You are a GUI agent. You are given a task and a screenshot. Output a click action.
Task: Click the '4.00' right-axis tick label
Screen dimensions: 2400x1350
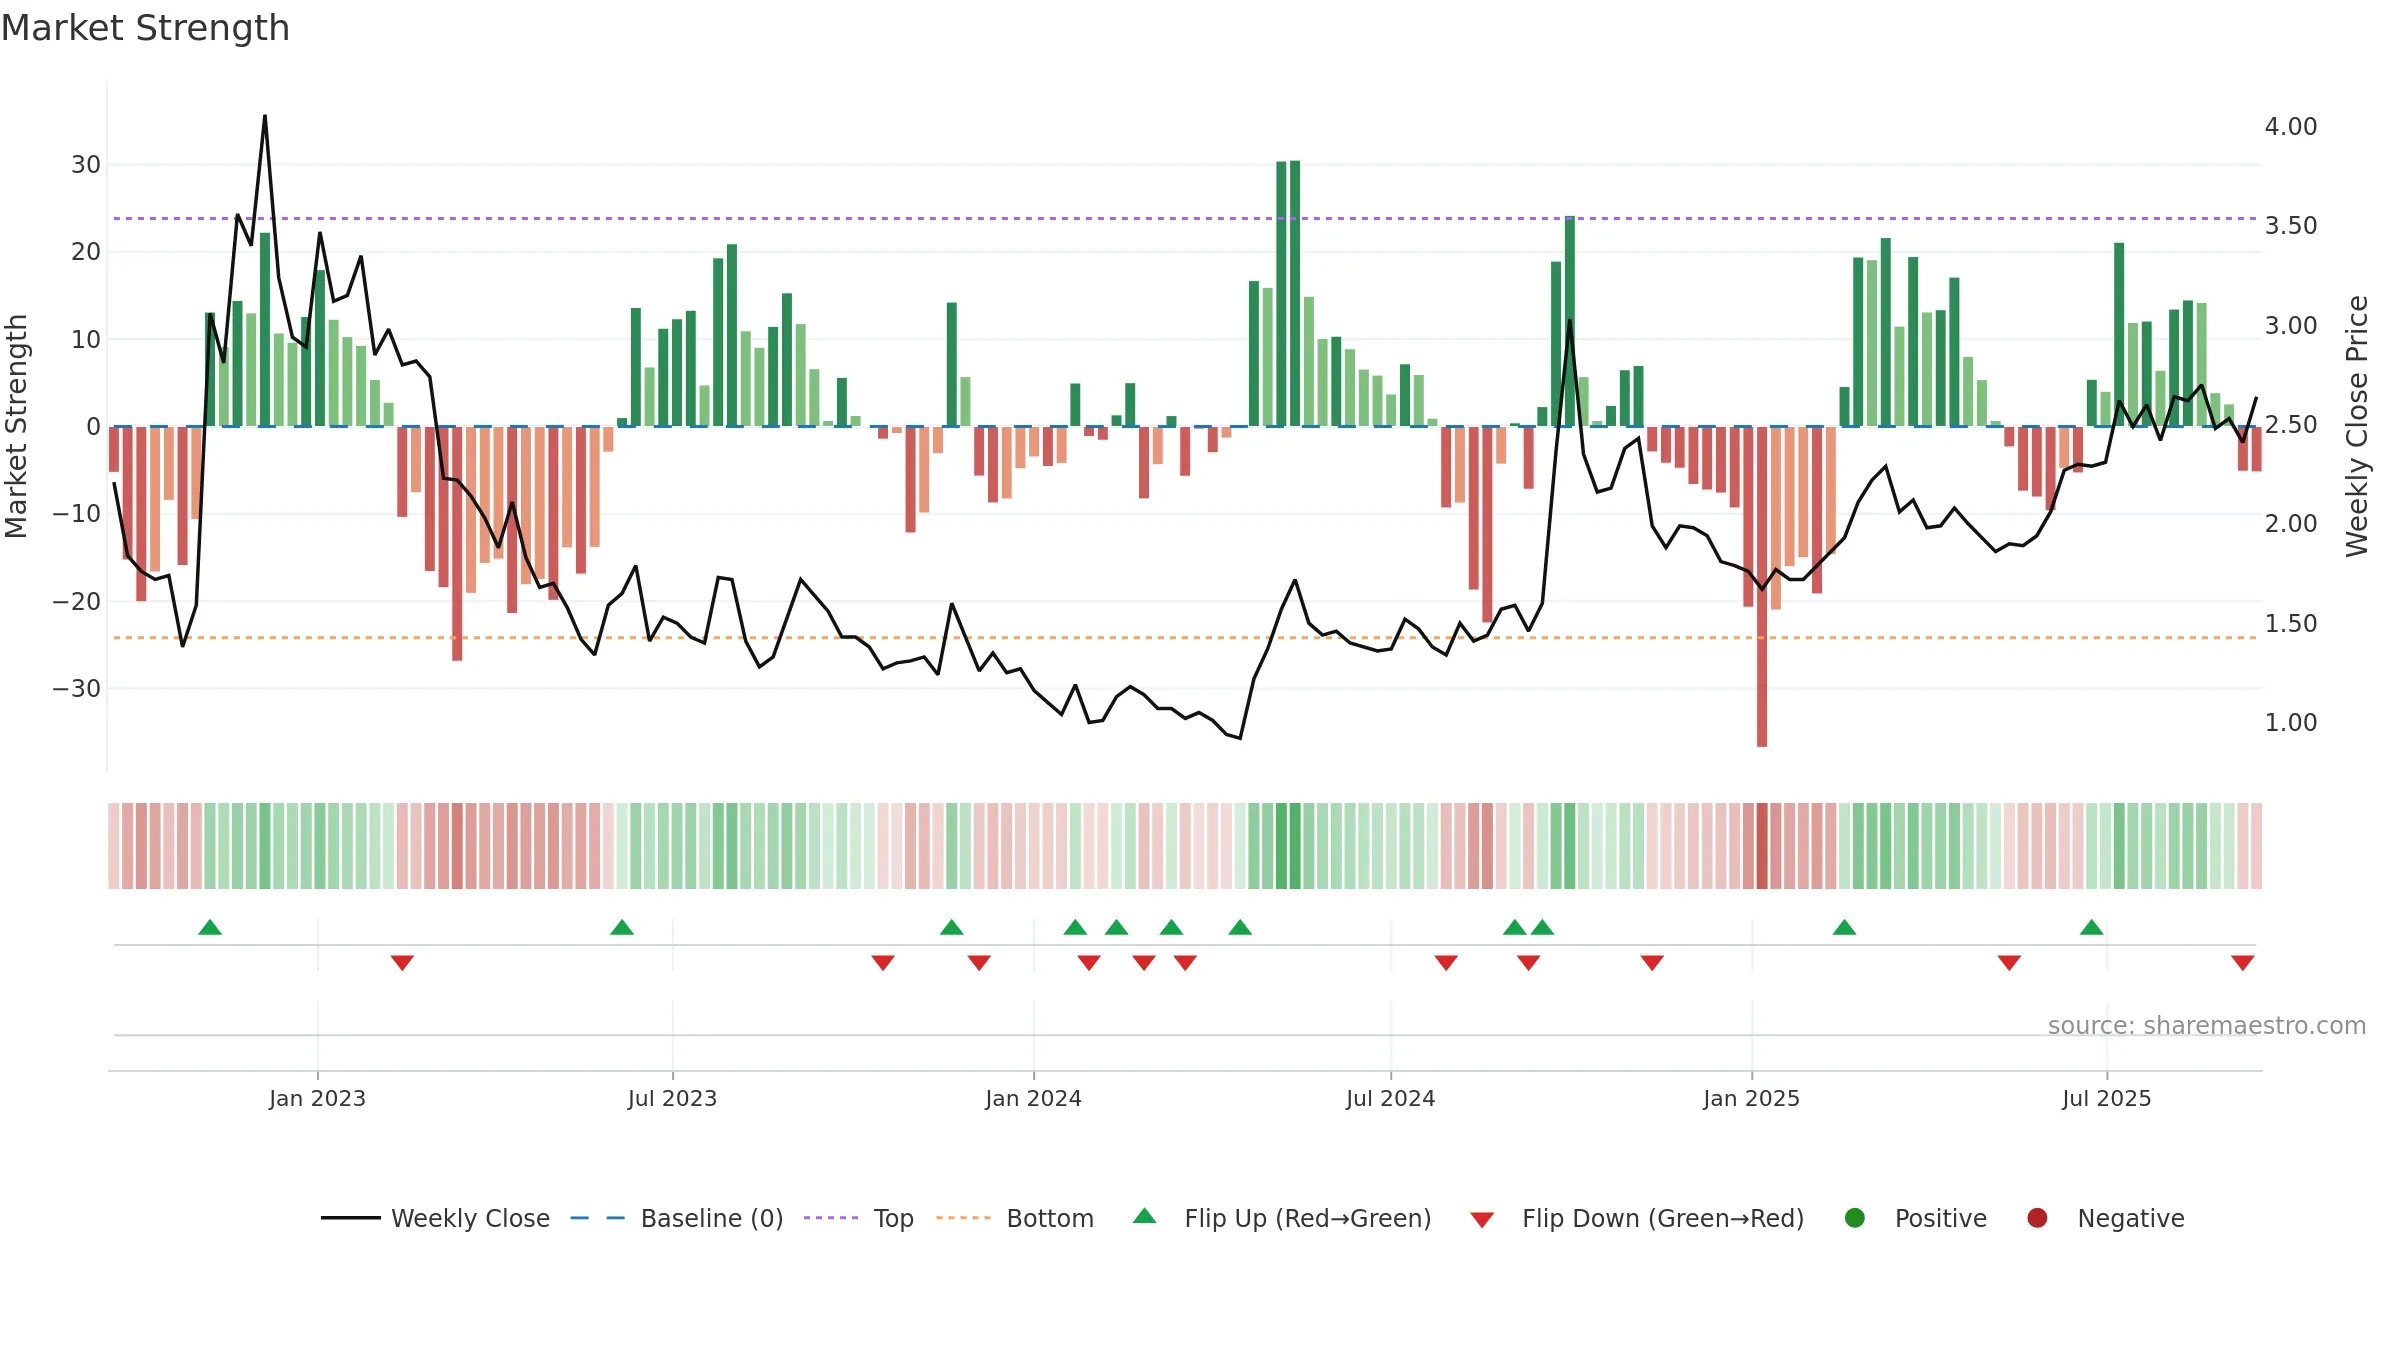pos(2291,127)
